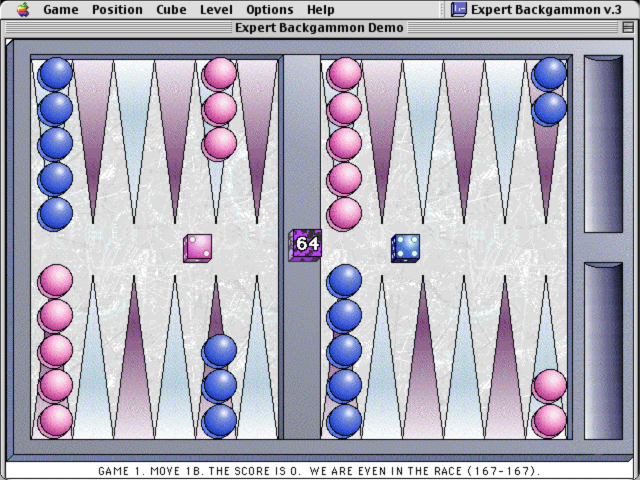Select the upper pink checker in the bottom-right pair

coord(549,386)
